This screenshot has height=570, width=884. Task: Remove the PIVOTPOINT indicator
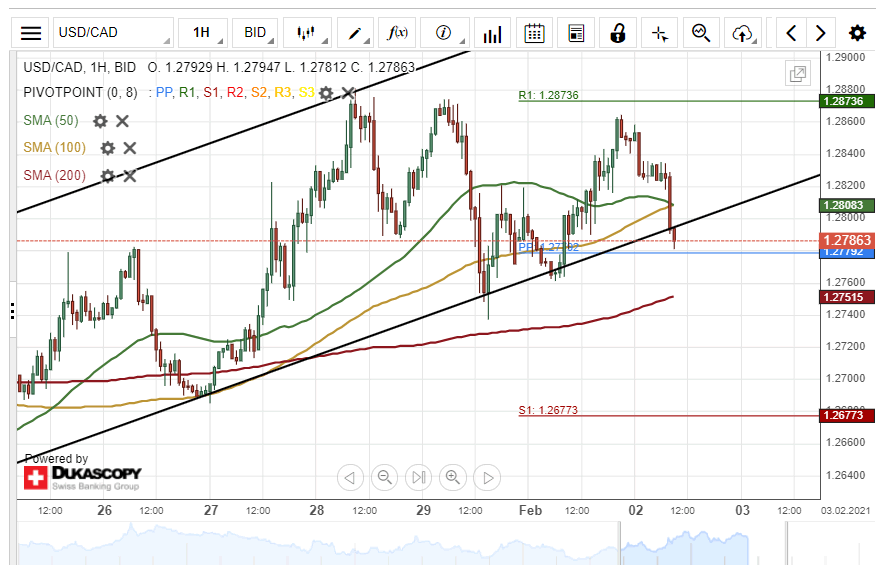click(x=348, y=92)
